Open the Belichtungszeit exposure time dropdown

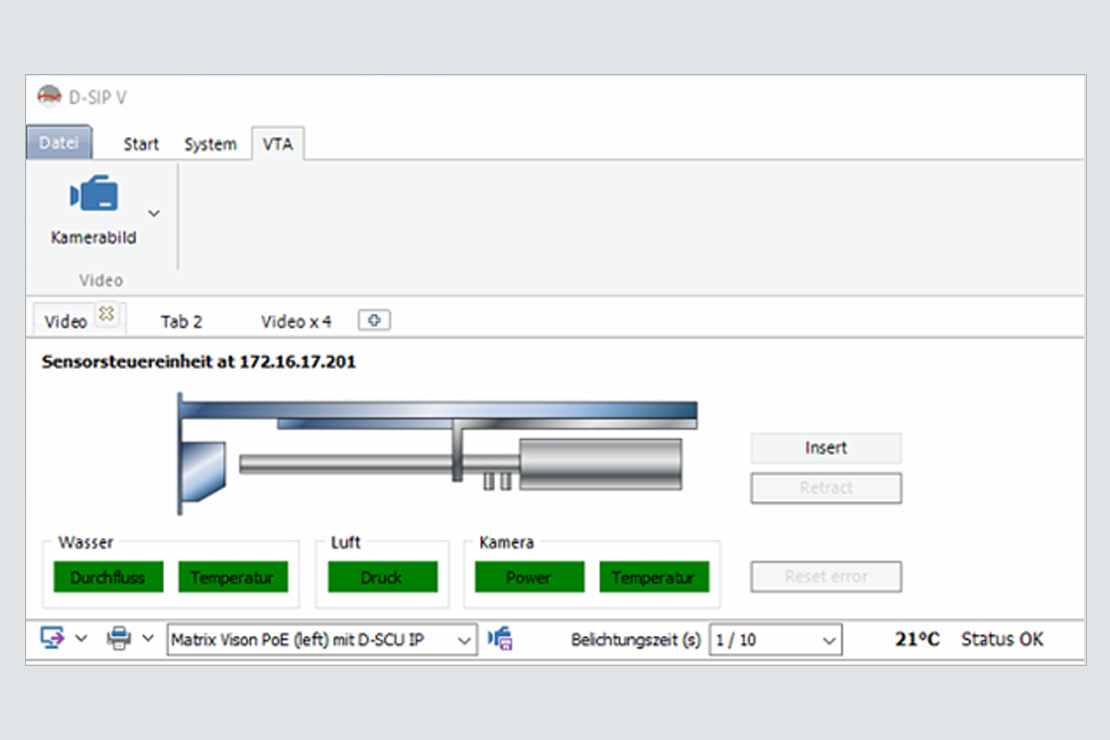coord(829,640)
